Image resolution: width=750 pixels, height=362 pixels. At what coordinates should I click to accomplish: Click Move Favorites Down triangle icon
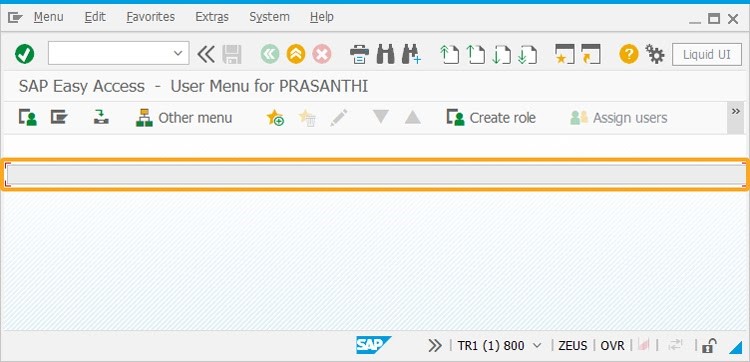(381, 117)
